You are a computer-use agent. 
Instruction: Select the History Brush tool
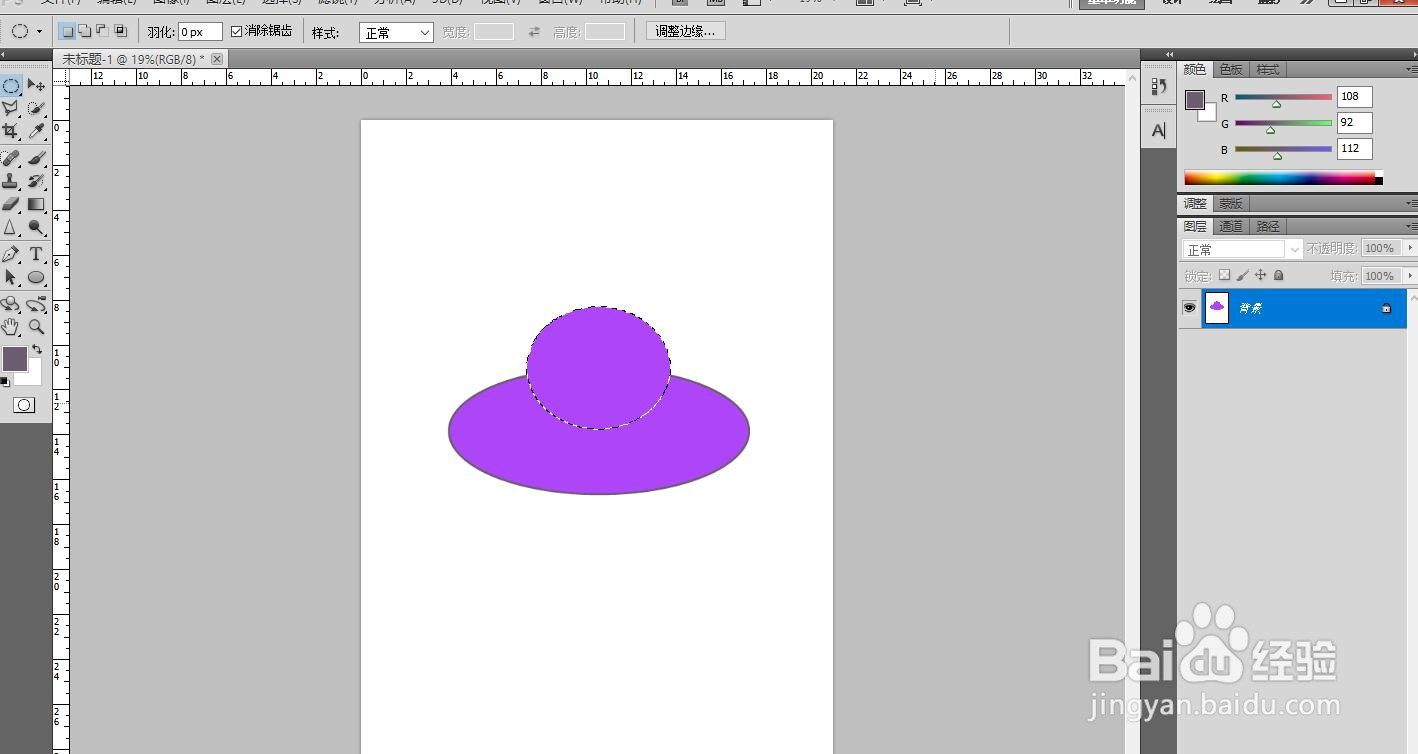pyautogui.click(x=36, y=181)
